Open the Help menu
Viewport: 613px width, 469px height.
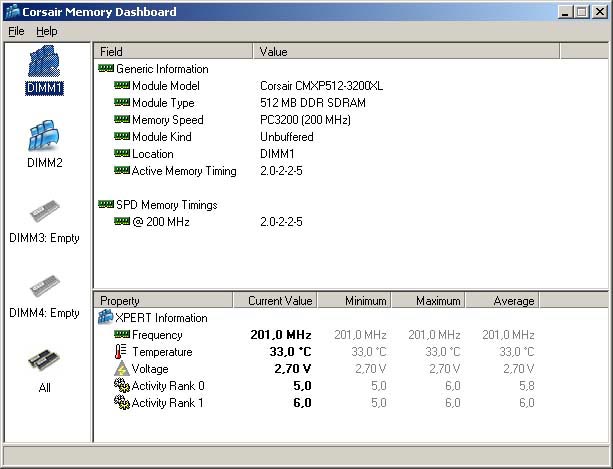coord(47,31)
